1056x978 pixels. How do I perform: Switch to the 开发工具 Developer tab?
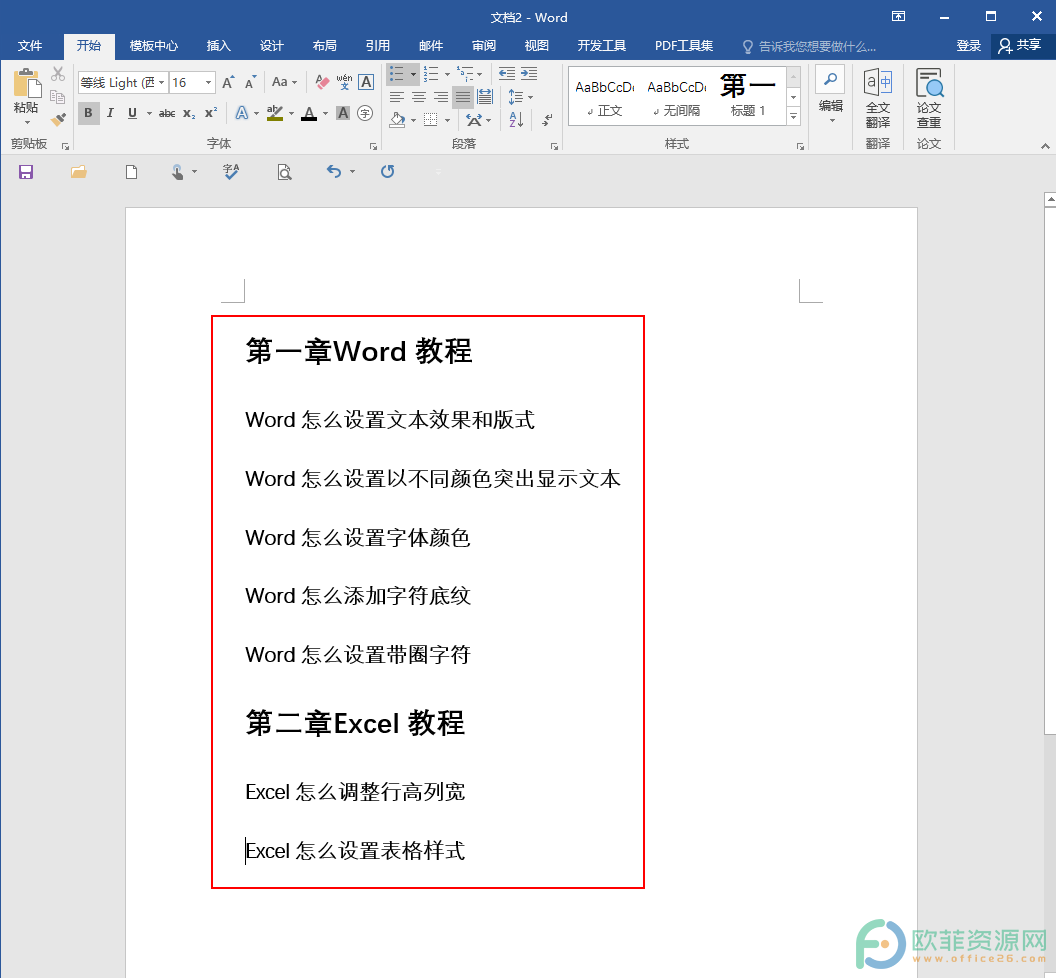pos(601,46)
